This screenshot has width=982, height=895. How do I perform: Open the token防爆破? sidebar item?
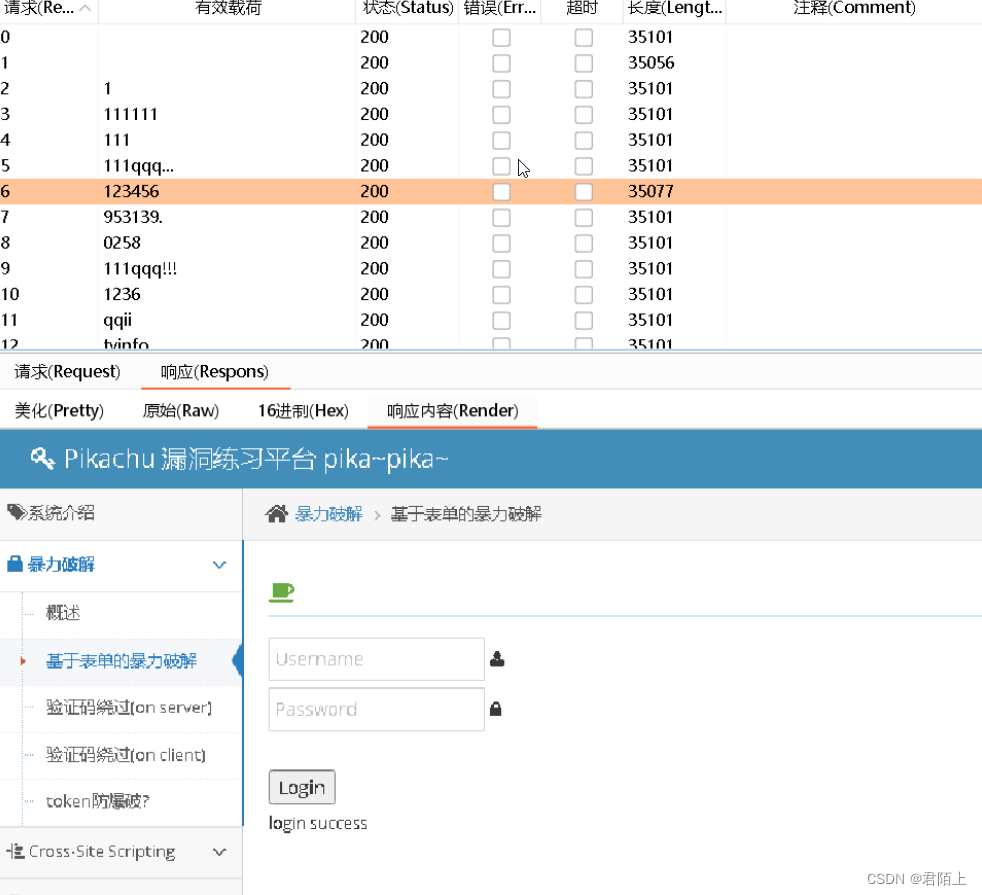pos(98,802)
